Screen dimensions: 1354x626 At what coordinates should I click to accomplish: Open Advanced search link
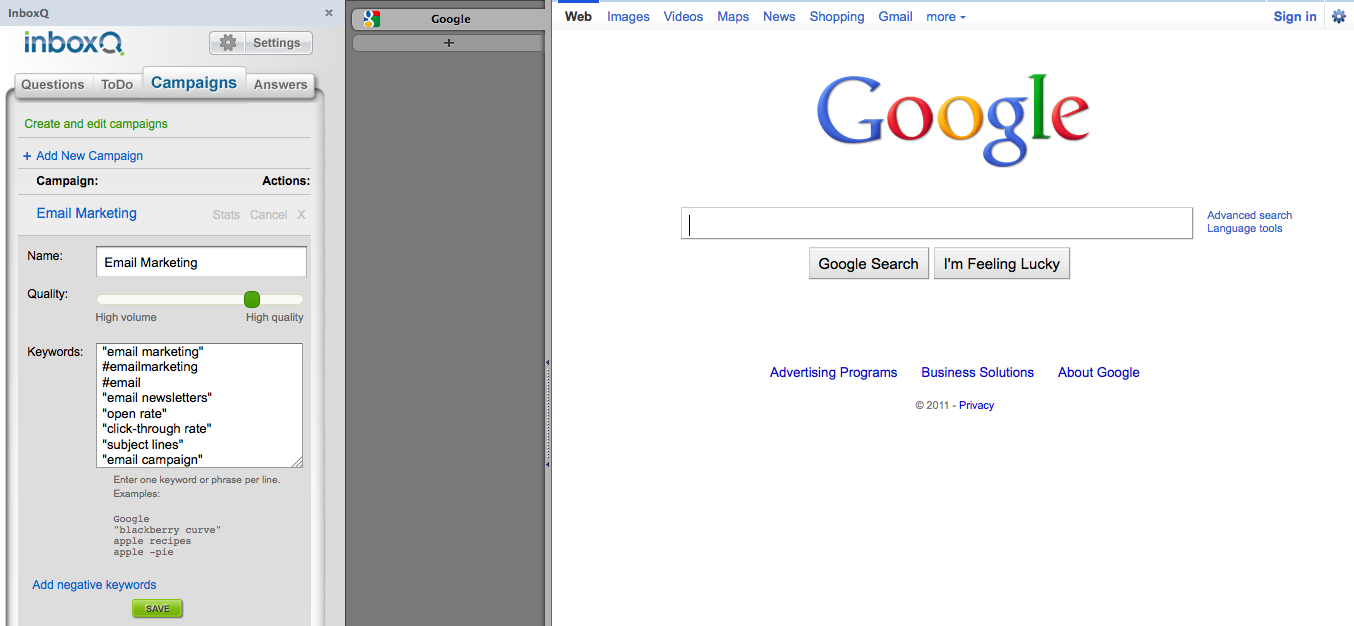click(x=1249, y=215)
